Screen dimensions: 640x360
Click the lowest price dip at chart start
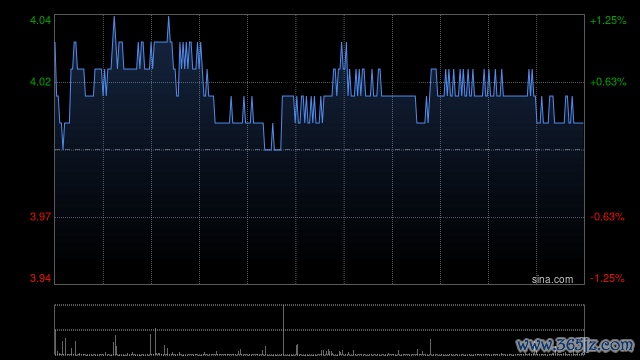(x=63, y=149)
